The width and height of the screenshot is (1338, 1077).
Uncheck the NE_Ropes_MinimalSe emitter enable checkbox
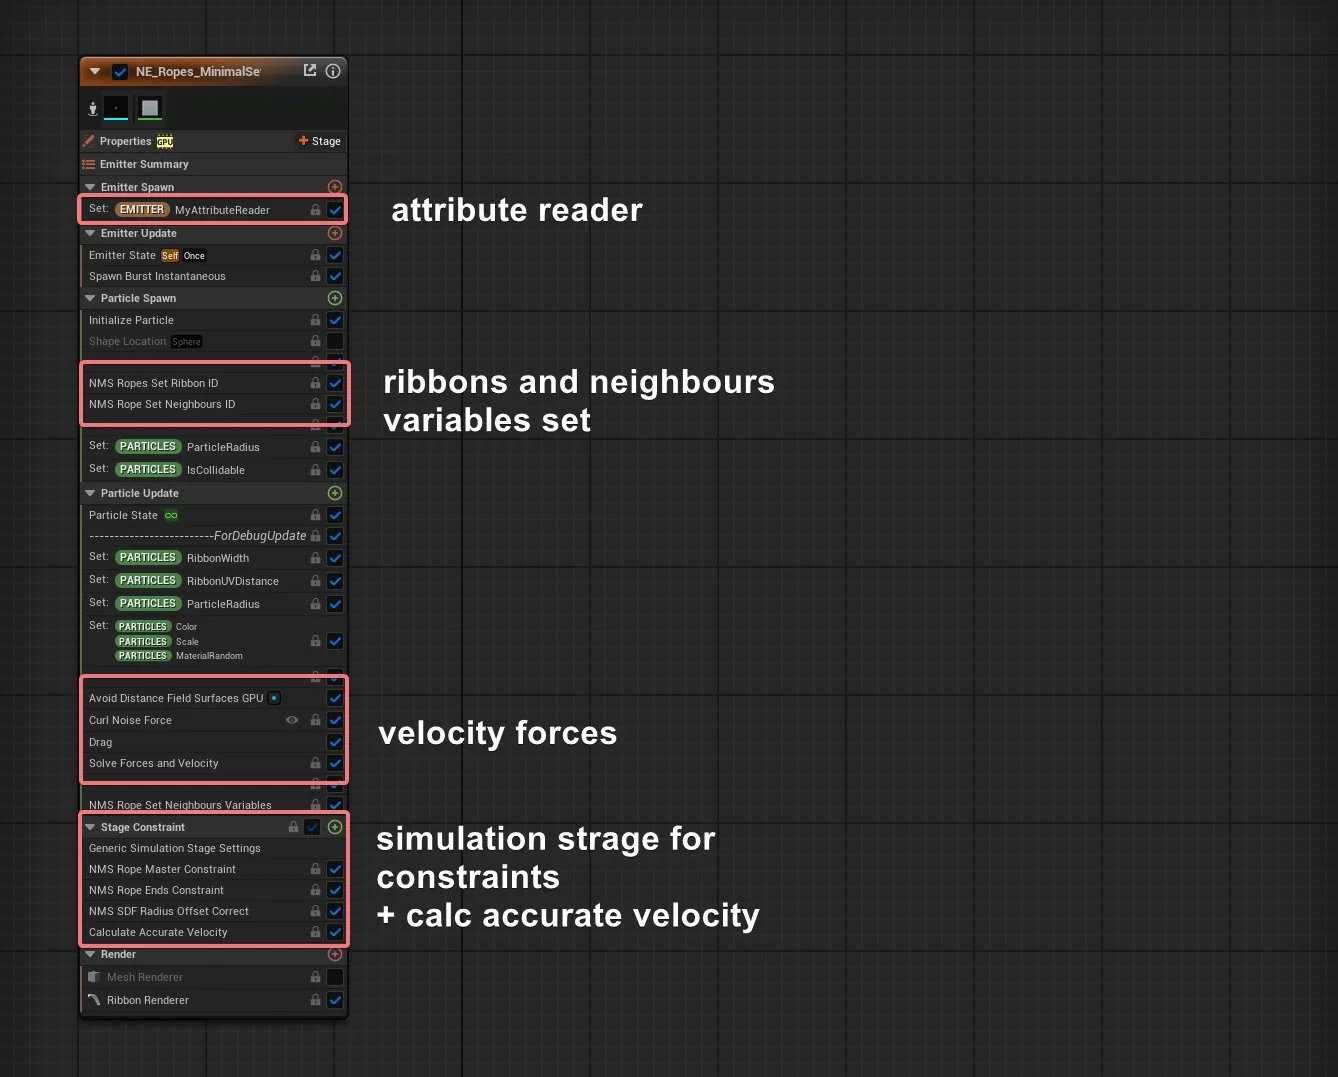(x=120, y=72)
